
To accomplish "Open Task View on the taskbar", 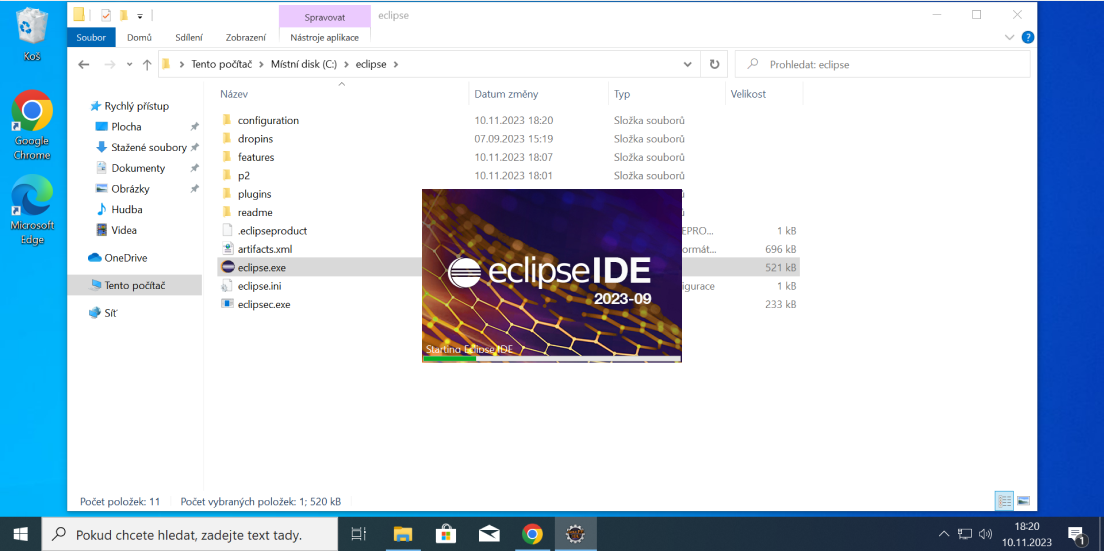I will coord(359,534).
